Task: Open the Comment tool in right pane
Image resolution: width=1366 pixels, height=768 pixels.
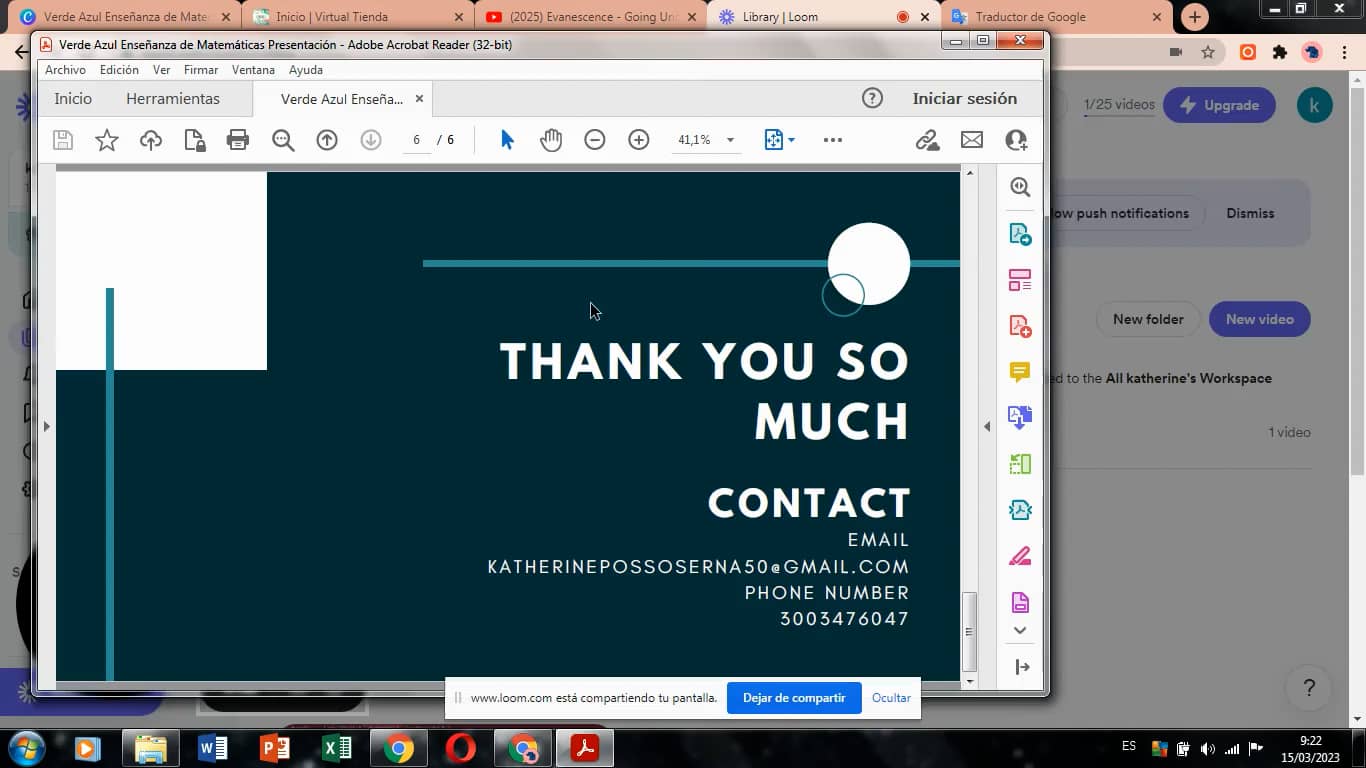Action: [1020, 372]
